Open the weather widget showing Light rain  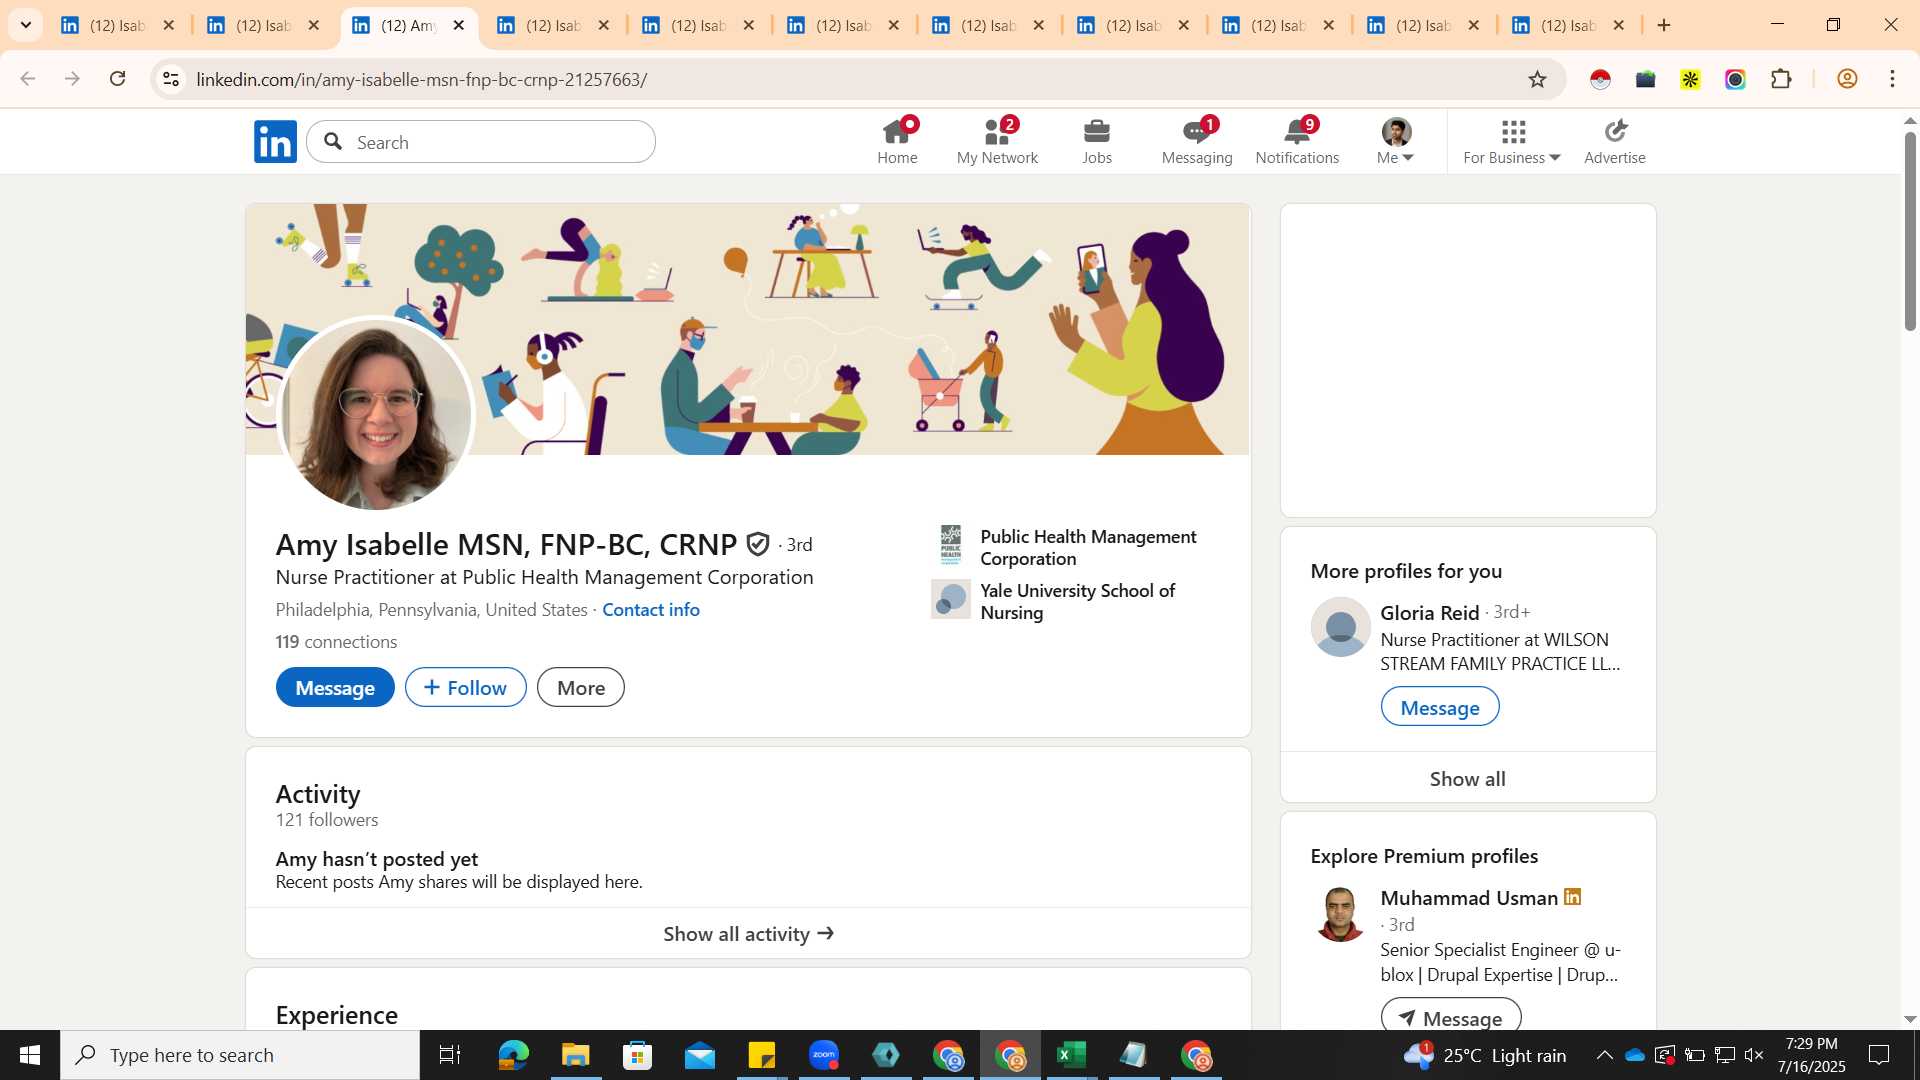tap(1485, 1055)
